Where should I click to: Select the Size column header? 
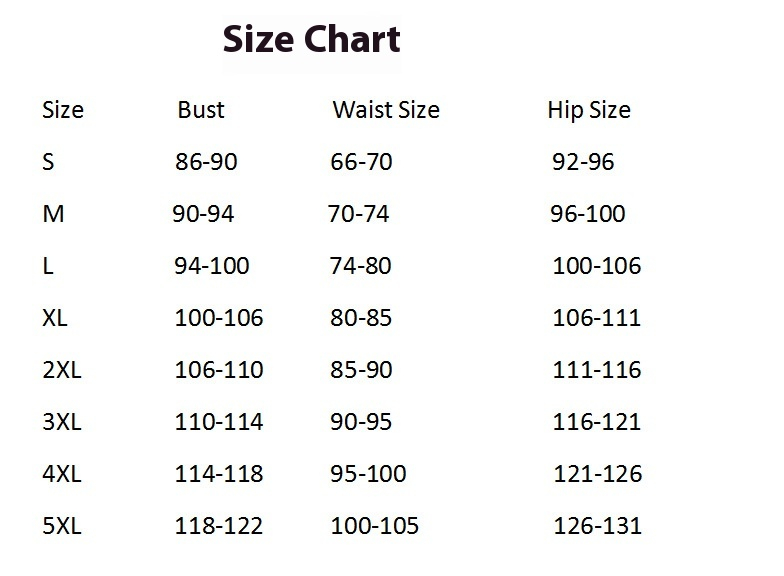[x=63, y=110]
